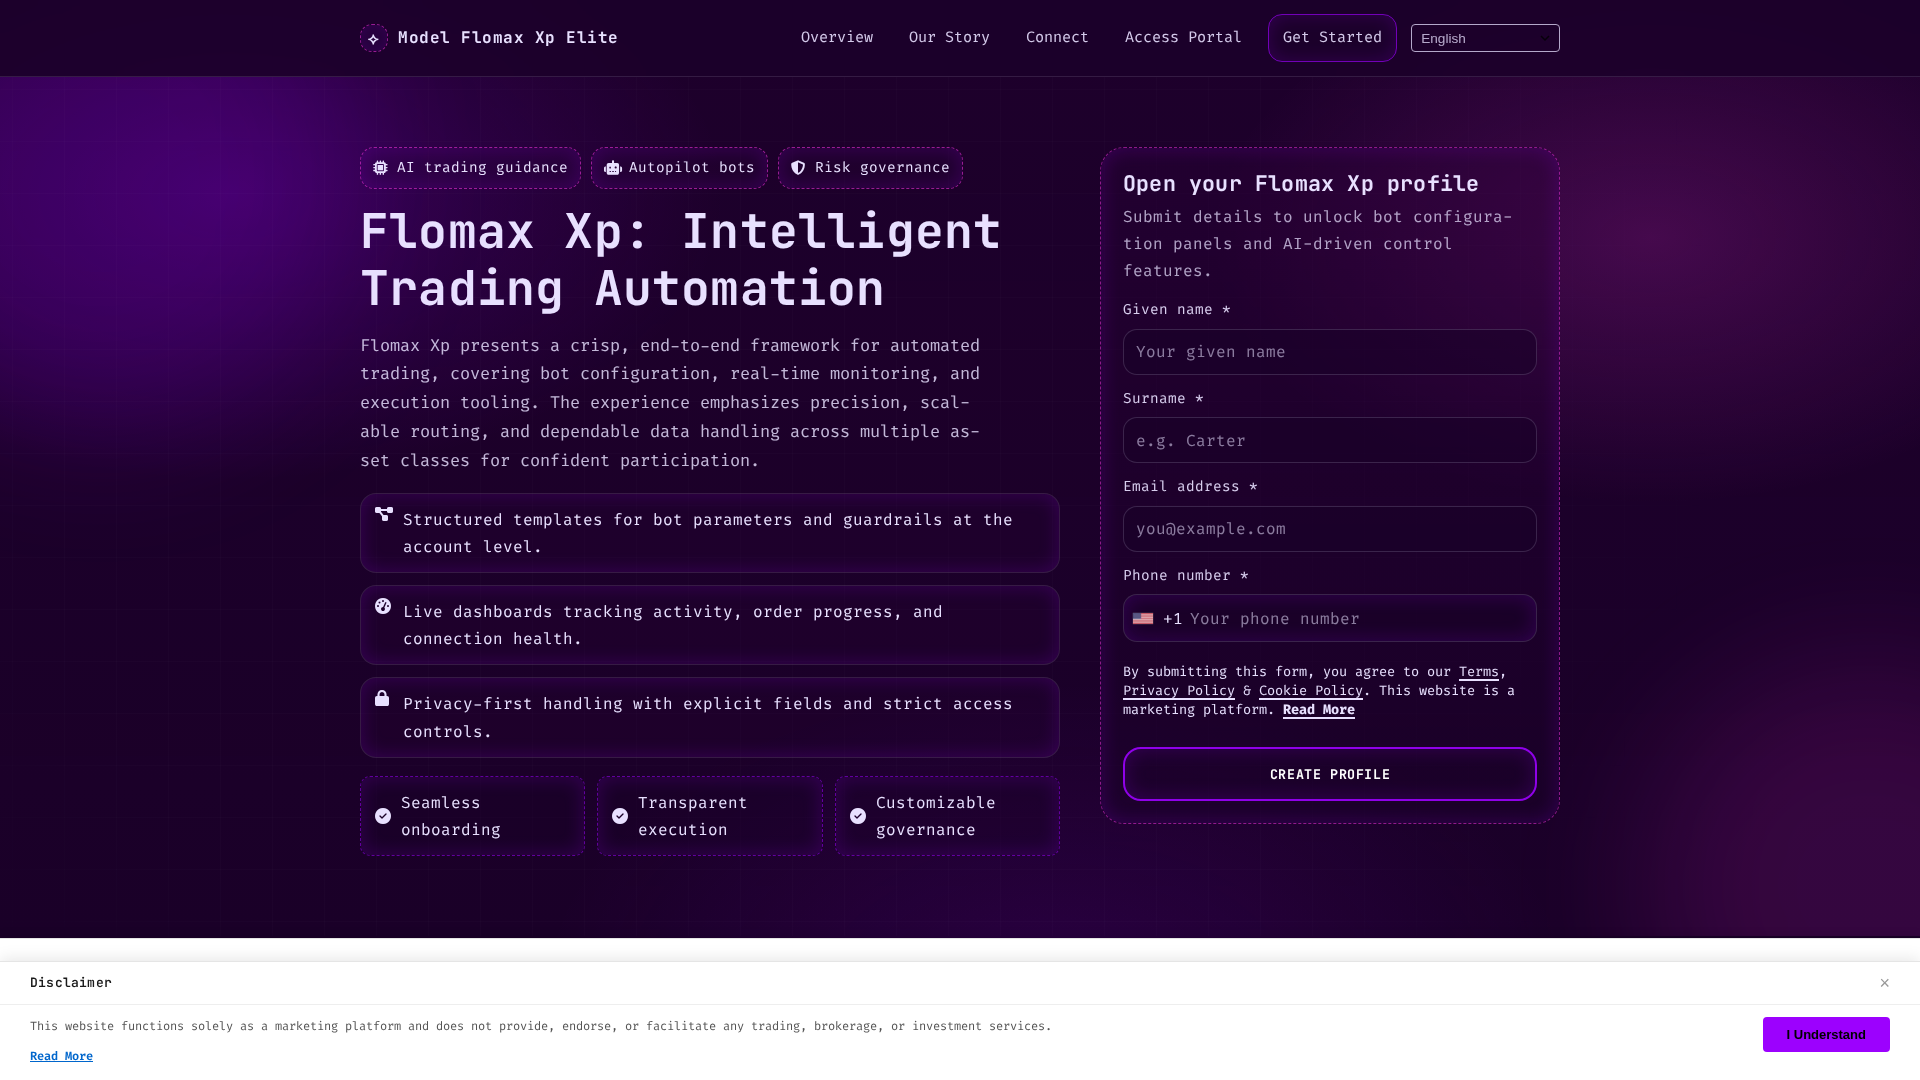
Task: Open the English language dropdown
Action: click(x=1485, y=38)
